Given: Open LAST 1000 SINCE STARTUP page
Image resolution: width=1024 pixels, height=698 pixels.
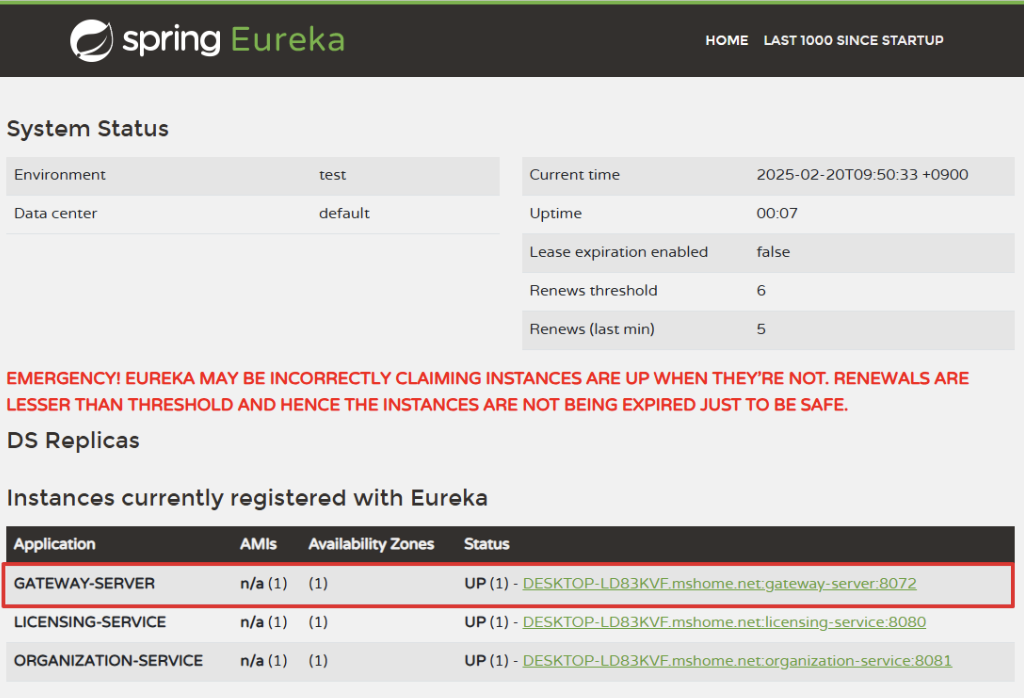Looking at the screenshot, I should click(853, 40).
